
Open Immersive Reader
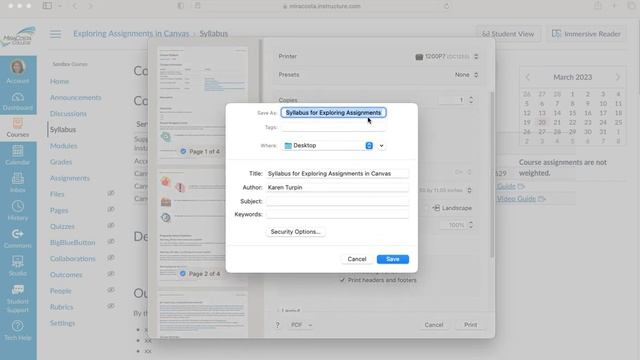click(x=587, y=34)
